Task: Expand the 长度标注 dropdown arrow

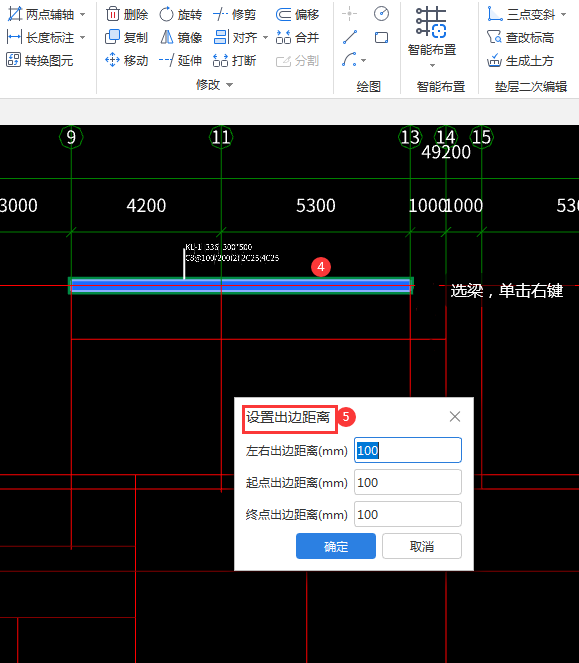Action: 82,38
